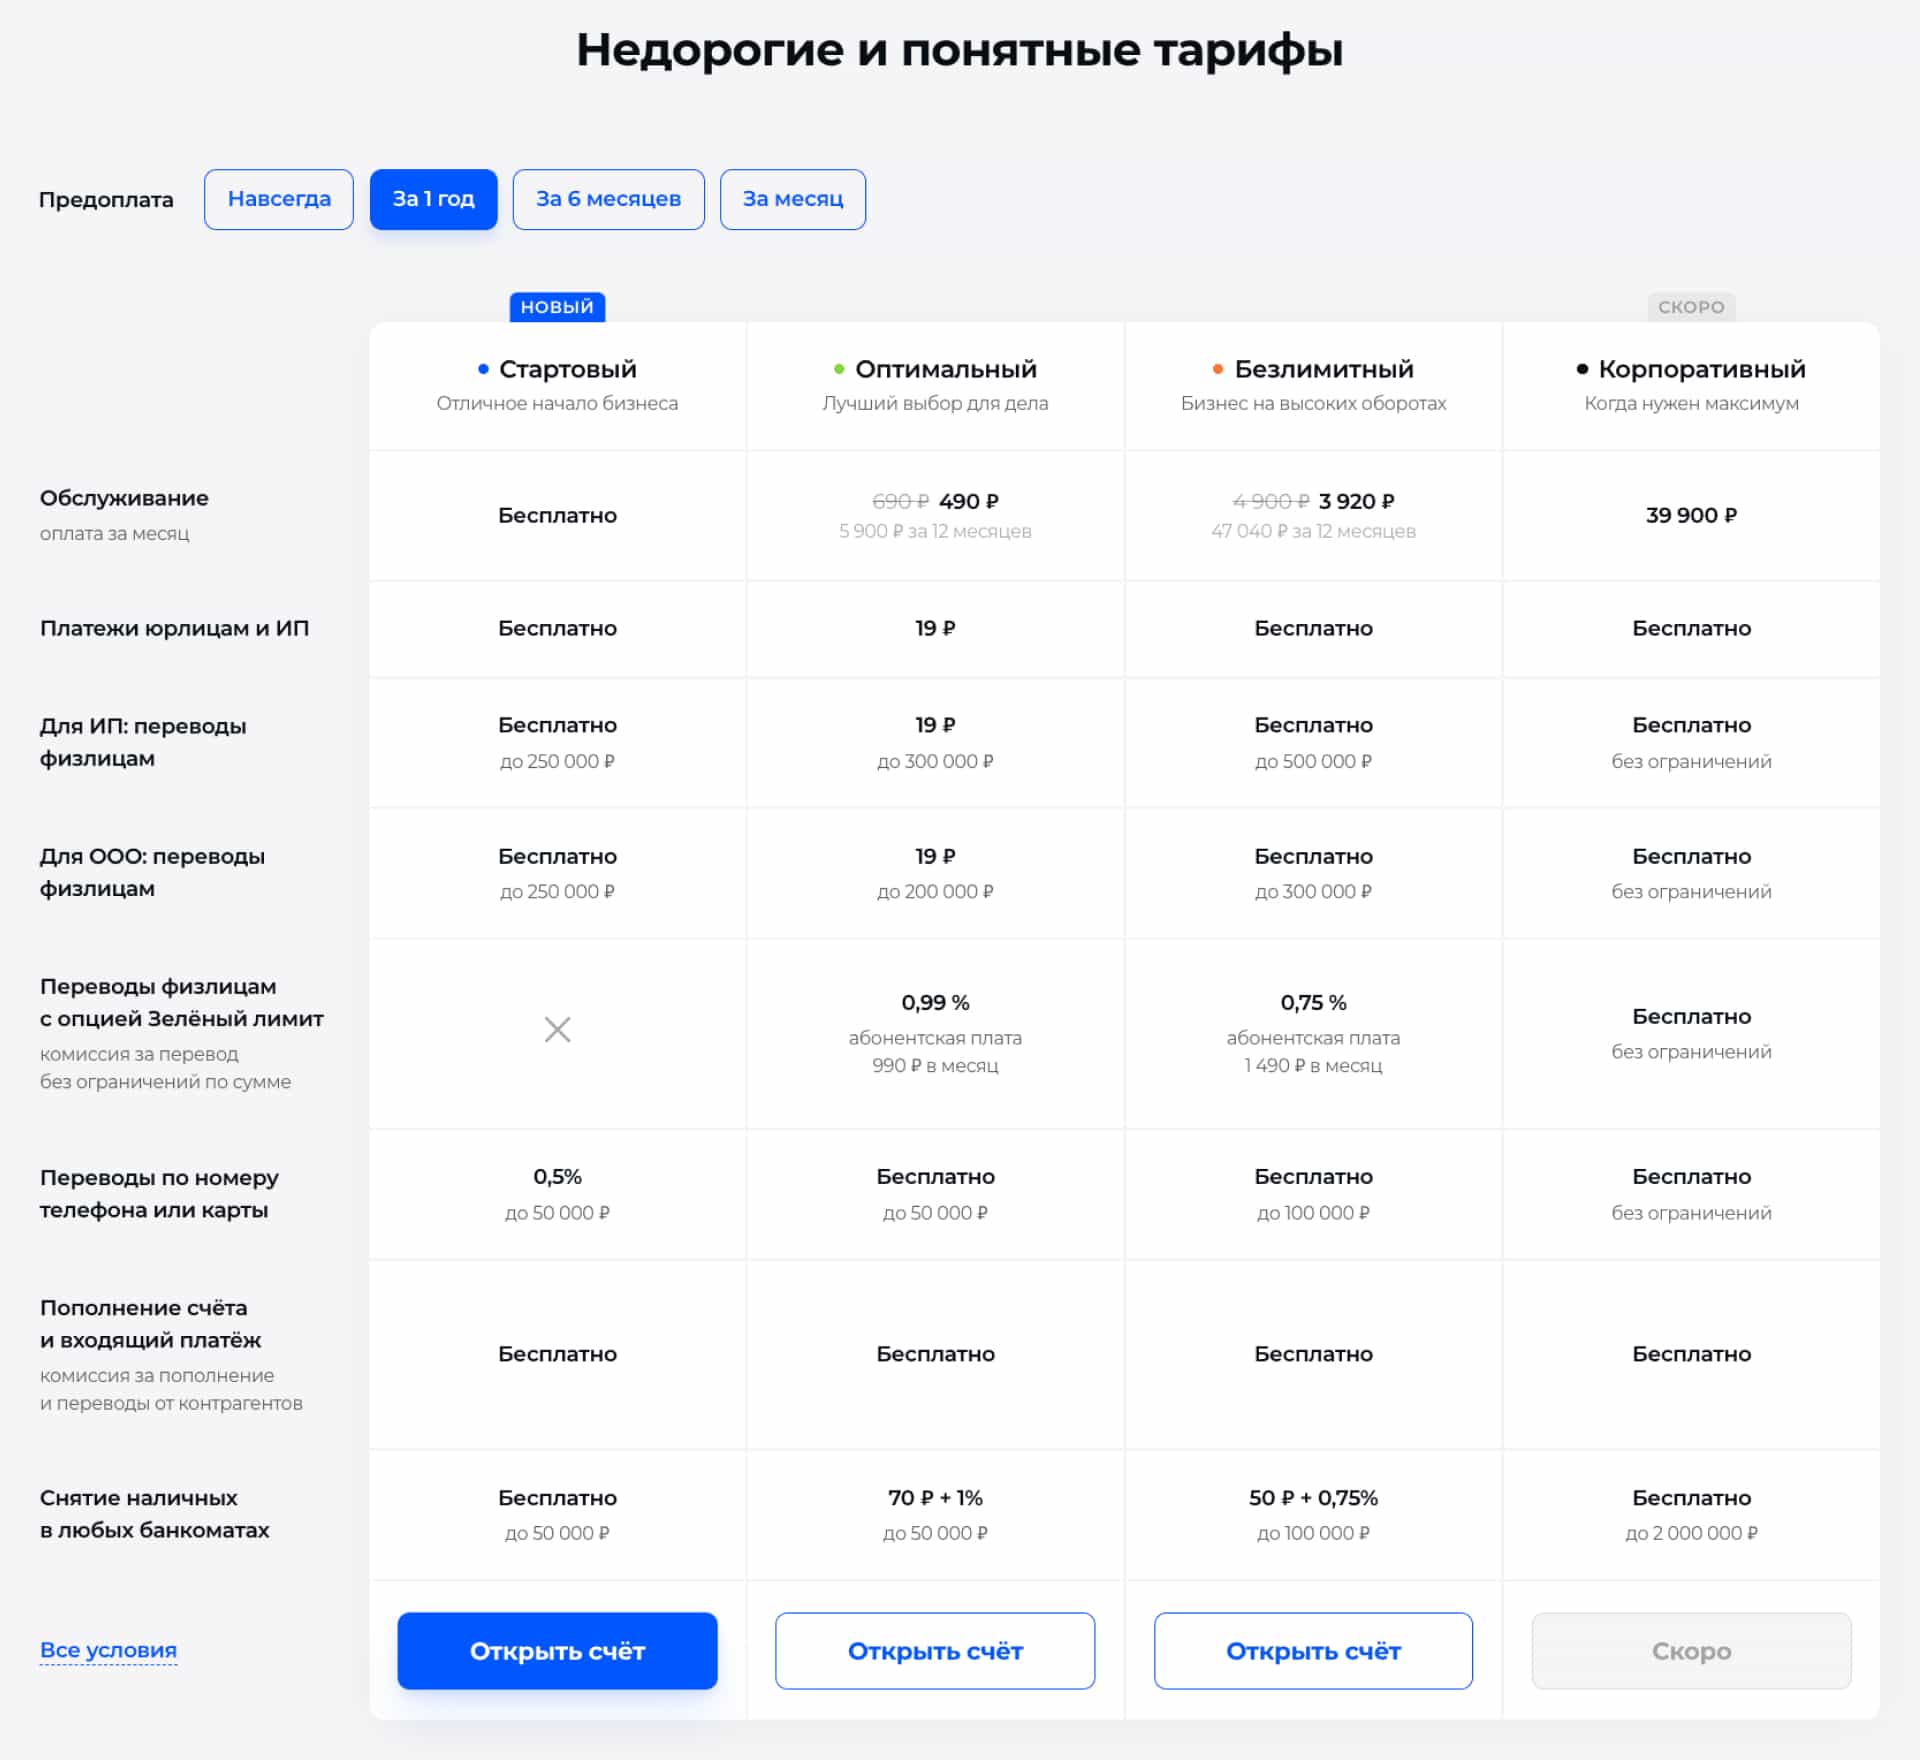Select the За 1 год prepayment option
Screen dimensions: 1920x1760
tap(433, 199)
